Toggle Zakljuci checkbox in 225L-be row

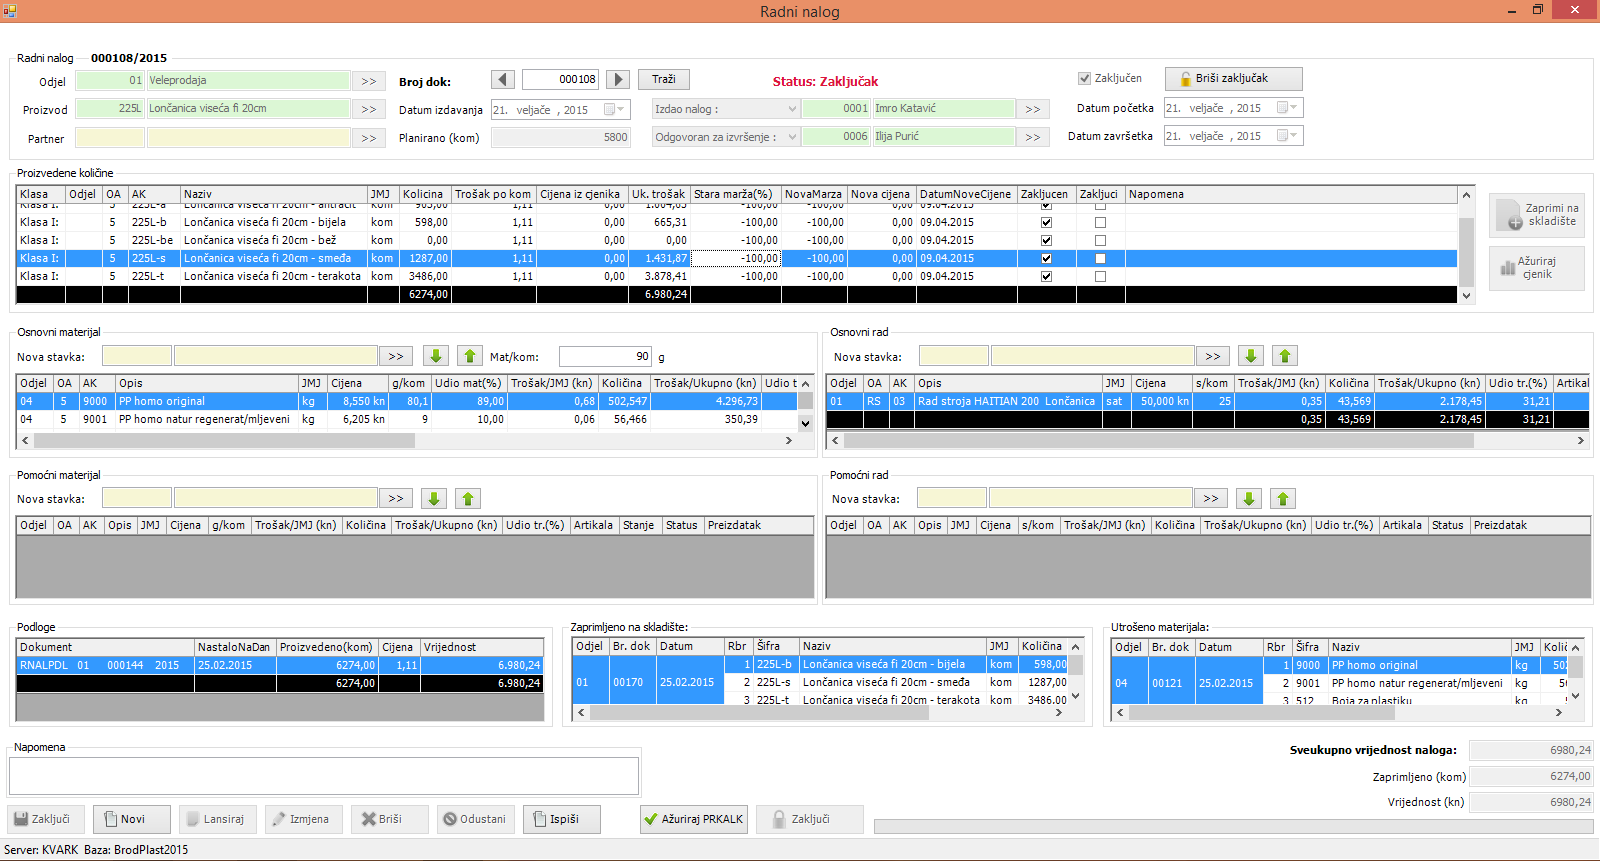(1100, 240)
